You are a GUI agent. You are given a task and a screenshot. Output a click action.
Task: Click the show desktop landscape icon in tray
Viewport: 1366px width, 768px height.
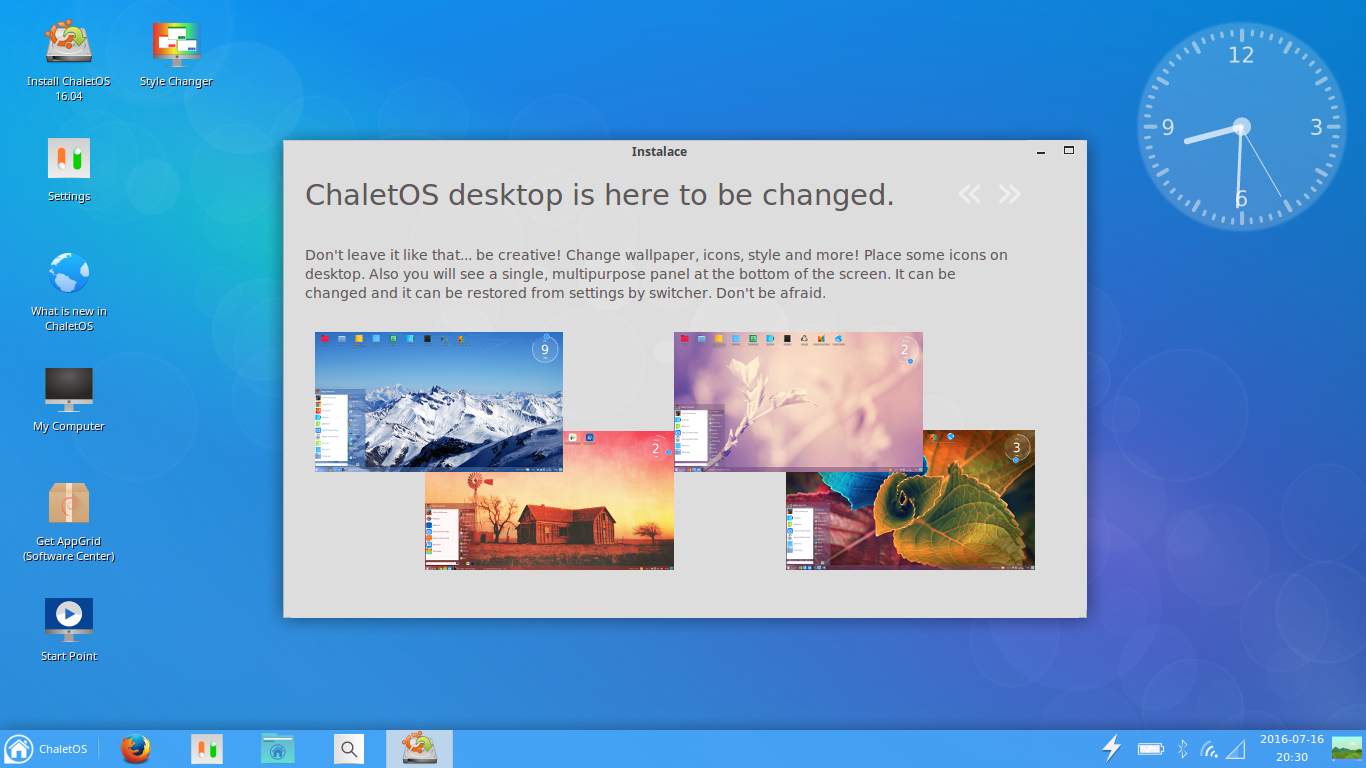click(1346, 748)
